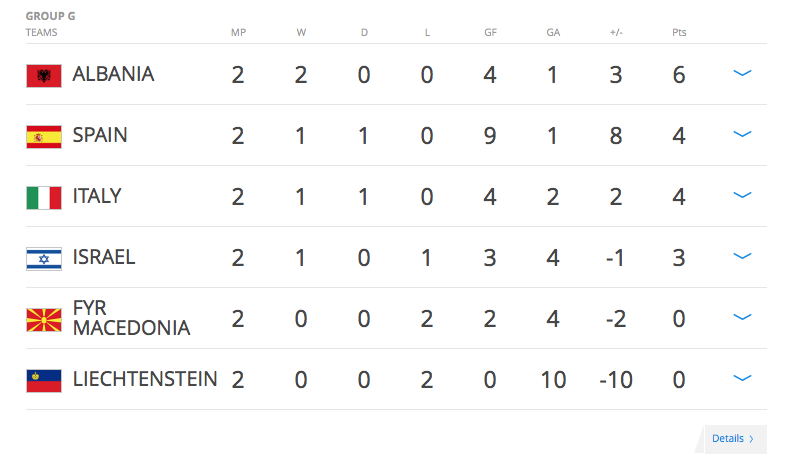Expand the Spain row chevron
This screenshot has height=462, width=792.
point(742,135)
